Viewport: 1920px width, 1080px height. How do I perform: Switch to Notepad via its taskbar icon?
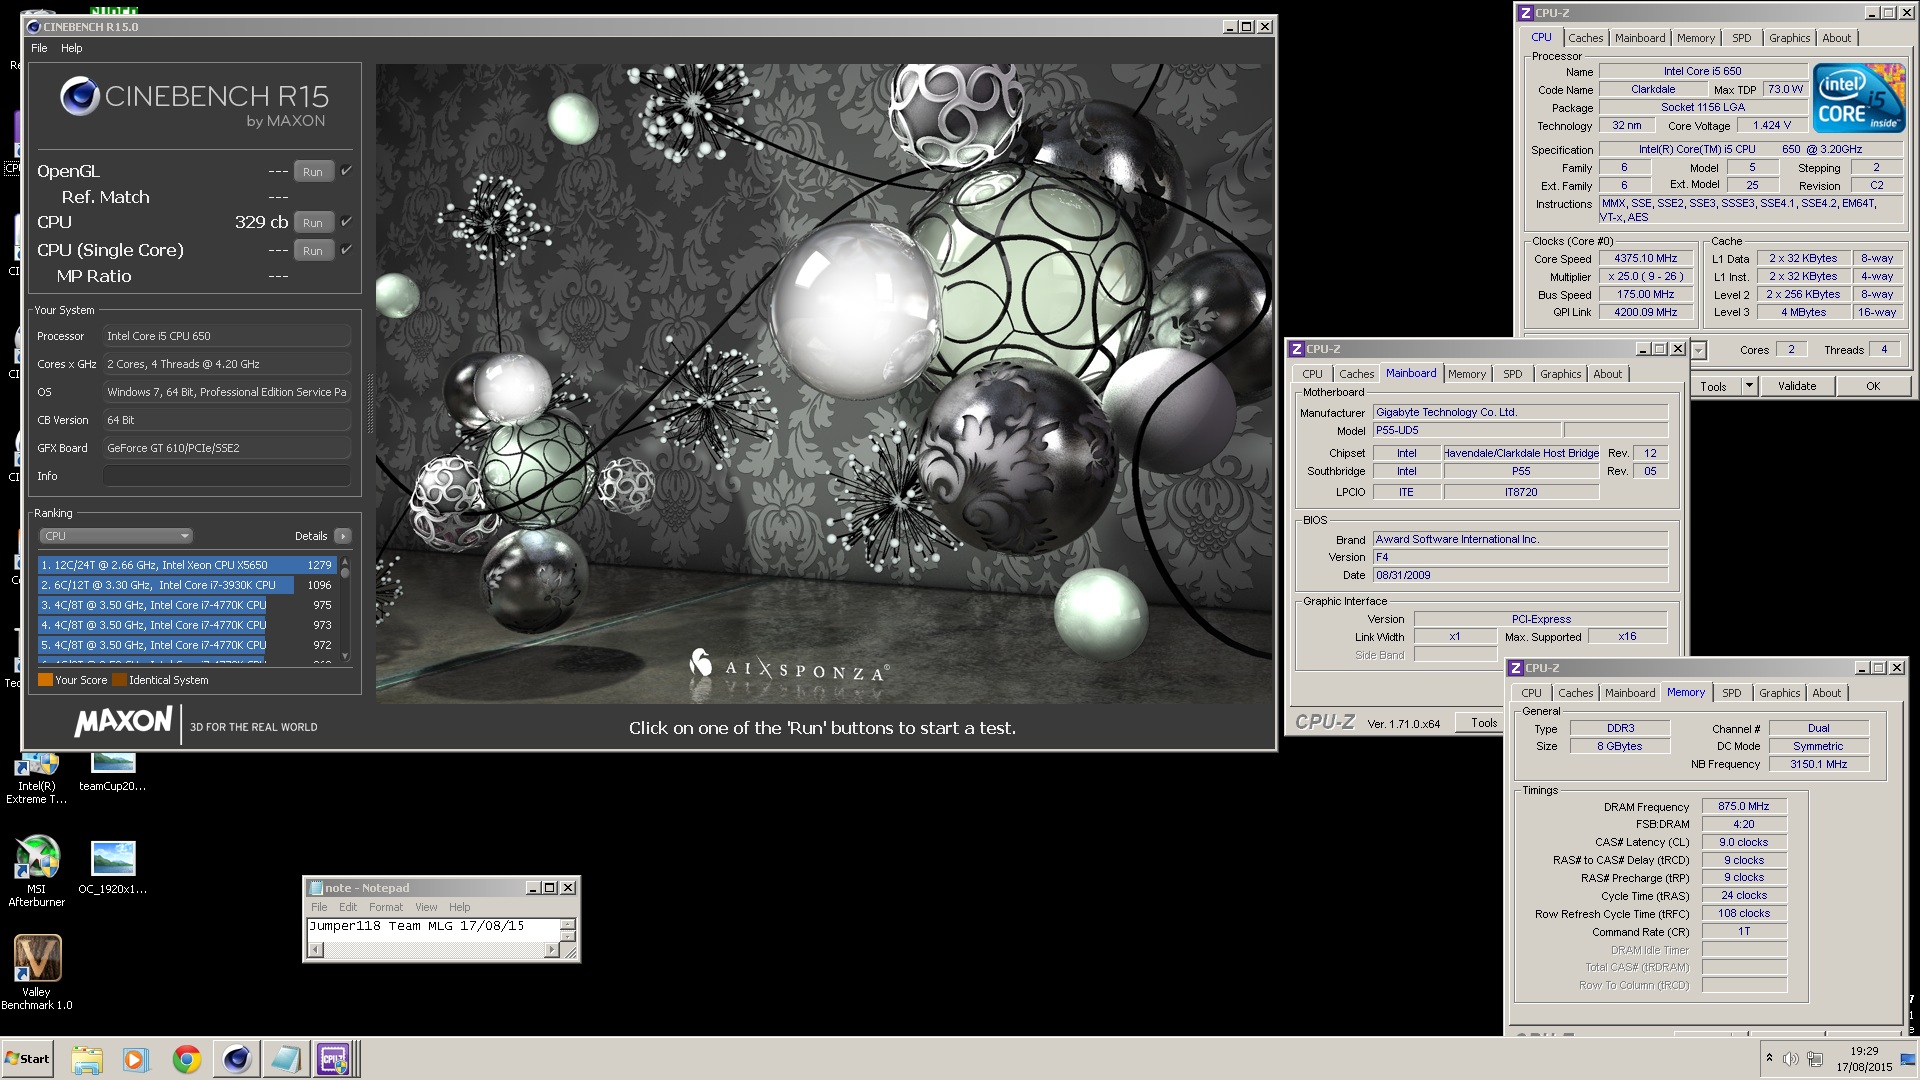click(x=285, y=1059)
